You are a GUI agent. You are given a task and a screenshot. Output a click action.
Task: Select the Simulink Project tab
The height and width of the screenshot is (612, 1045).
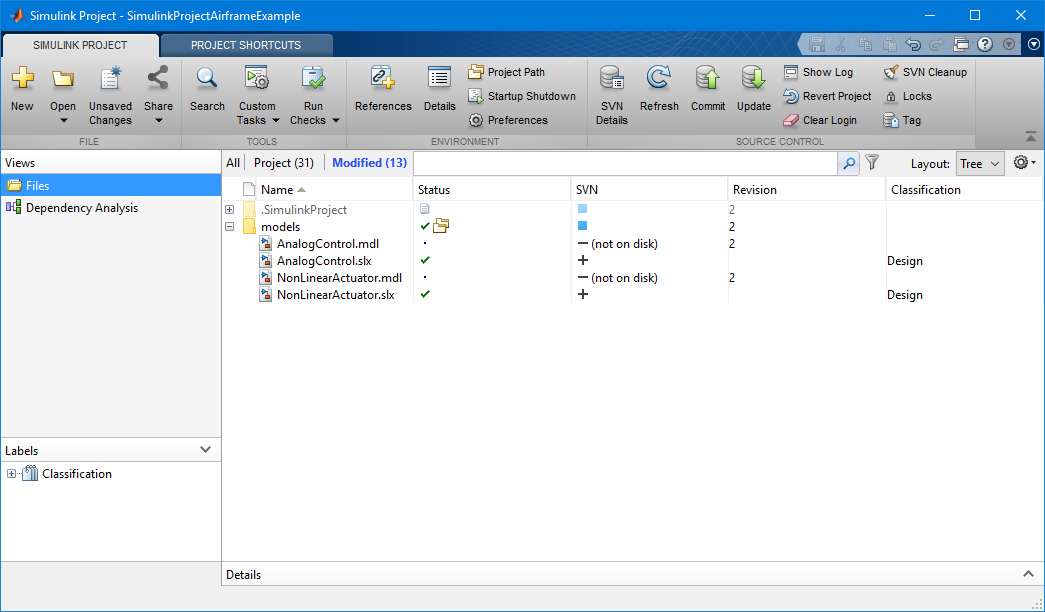click(x=80, y=45)
